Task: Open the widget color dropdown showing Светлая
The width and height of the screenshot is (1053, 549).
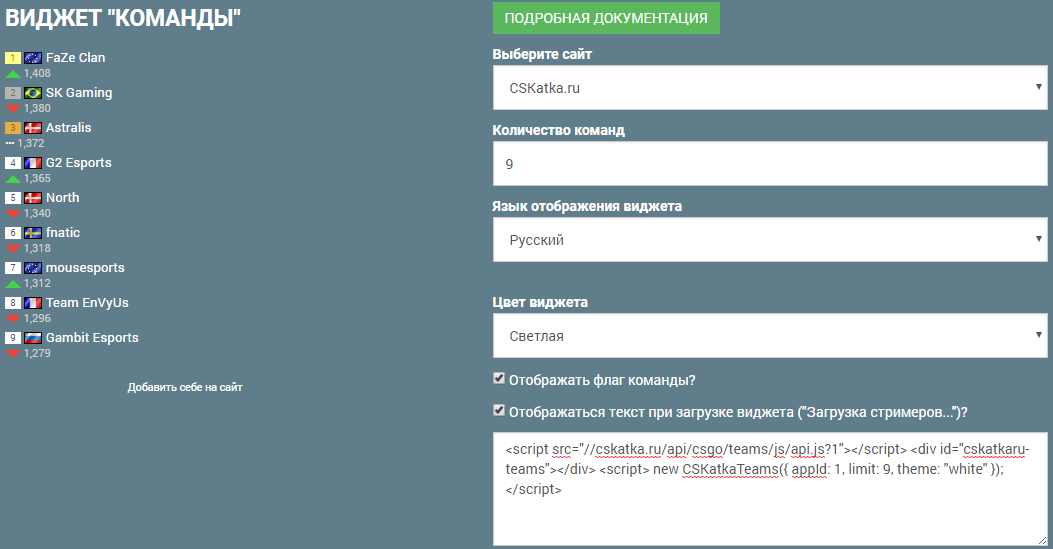Action: click(770, 336)
